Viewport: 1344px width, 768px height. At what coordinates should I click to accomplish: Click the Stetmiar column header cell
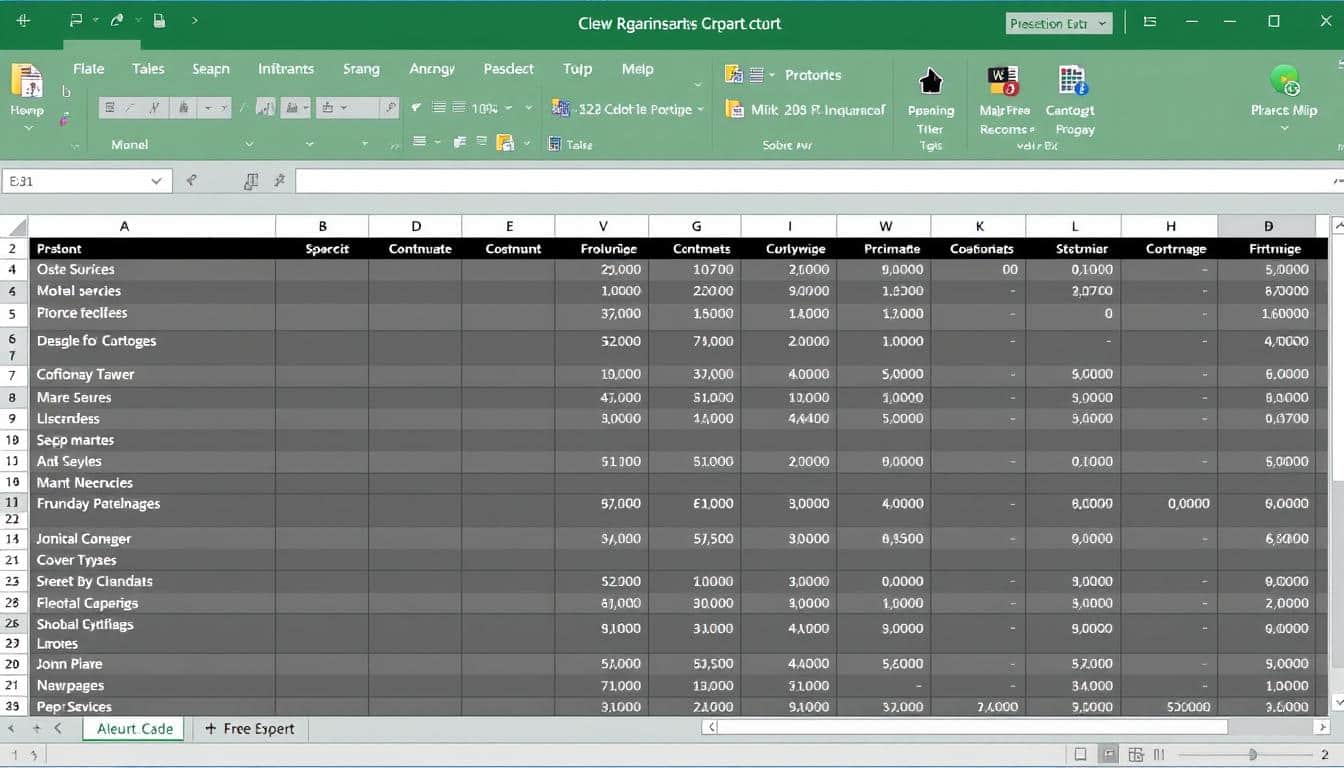tap(1074, 248)
